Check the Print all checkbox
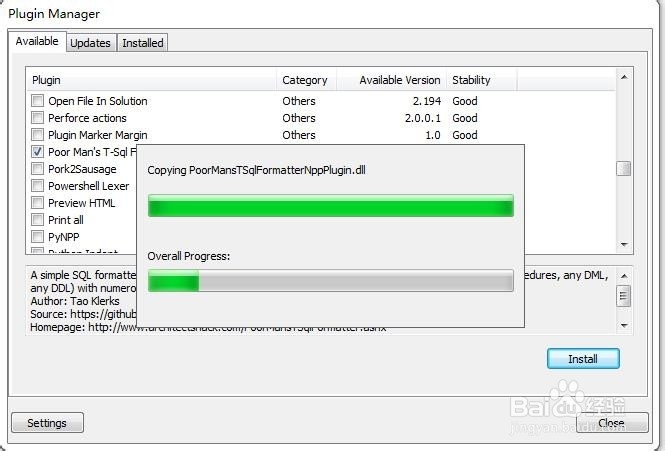The width and height of the screenshot is (665, 451). pyautogui.click(x=37, y=219)
